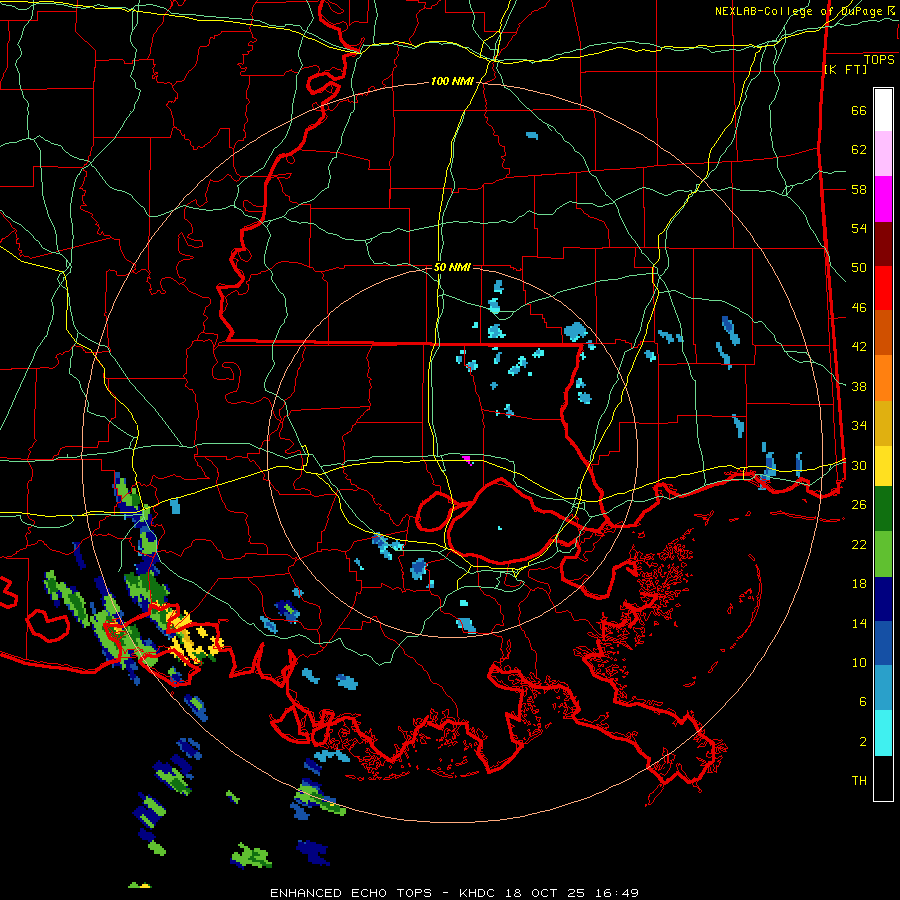
Task: Click the 22 legend value
Action: point(859,545)
